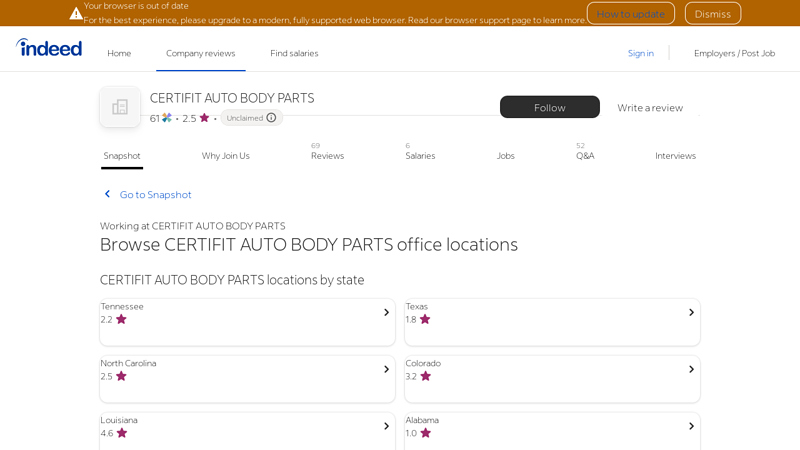
Task: Click the Louisiana rating star
Action: (121, 433)
